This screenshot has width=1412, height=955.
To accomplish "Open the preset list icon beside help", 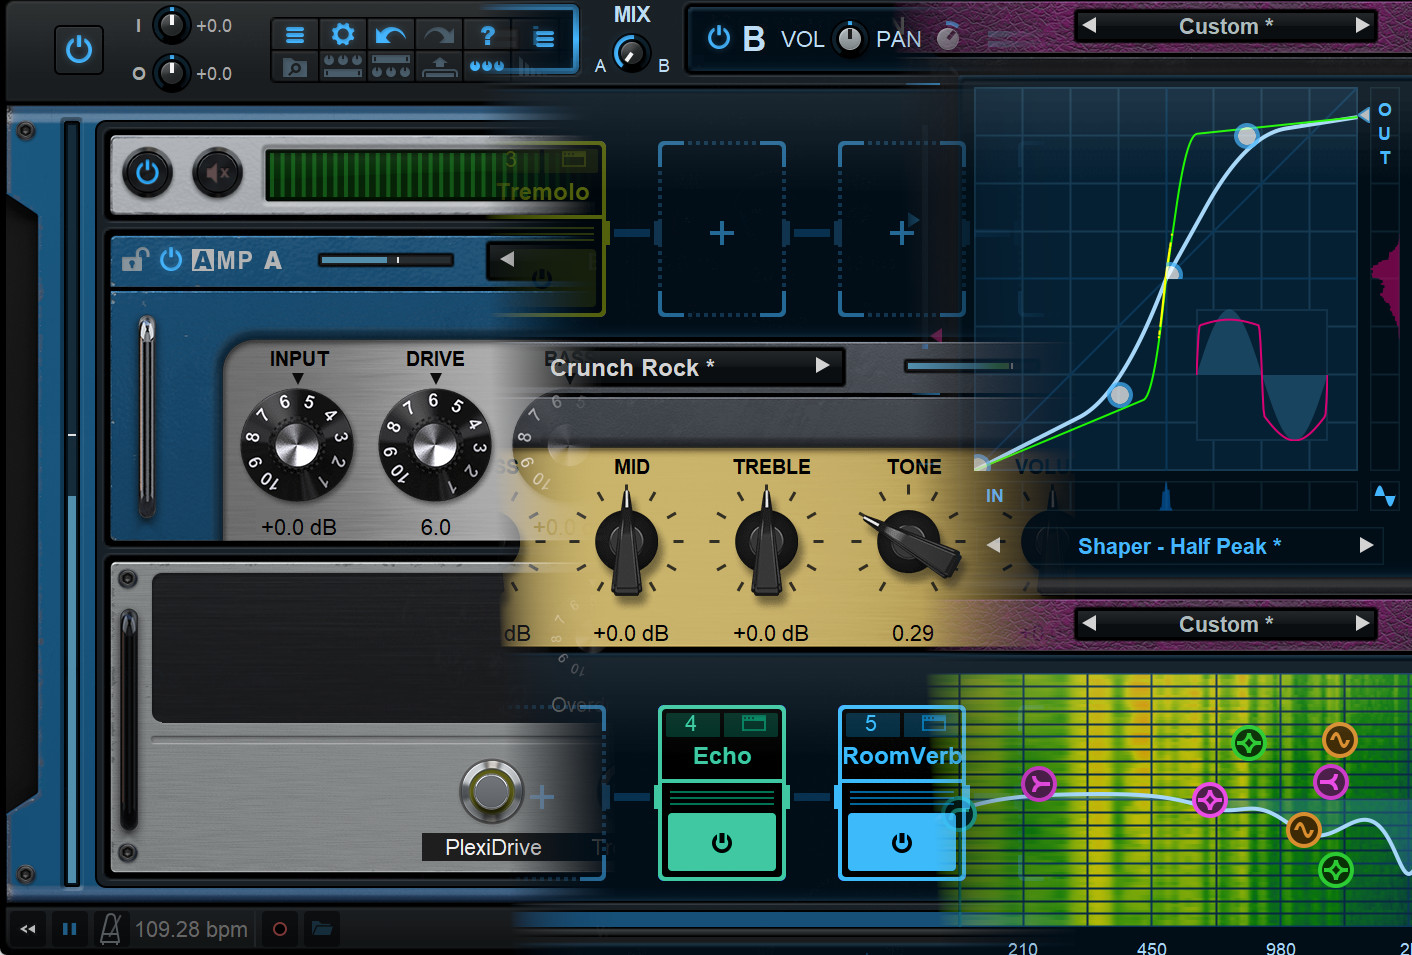I will click(x=543, y=38).
